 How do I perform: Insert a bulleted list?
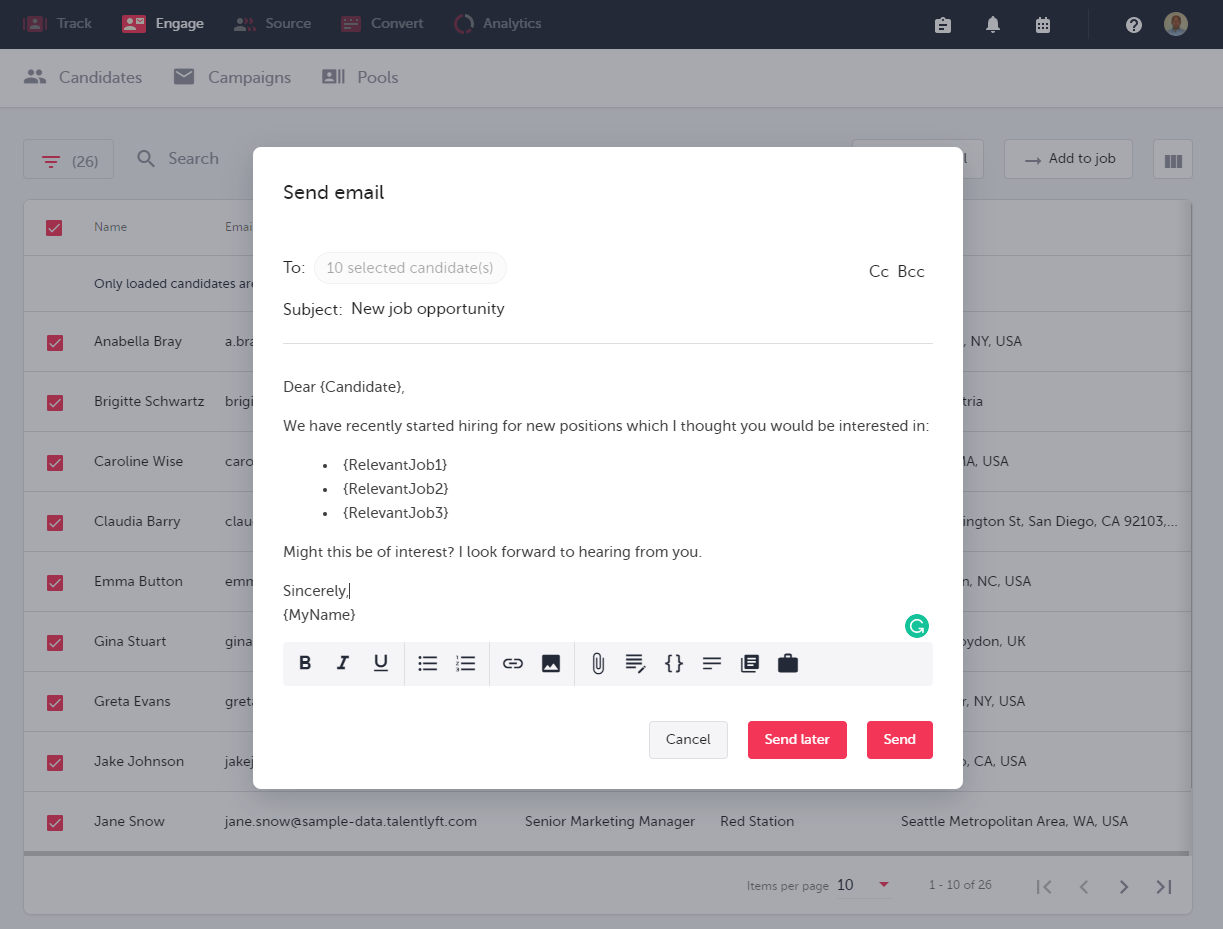pos(428,663)
